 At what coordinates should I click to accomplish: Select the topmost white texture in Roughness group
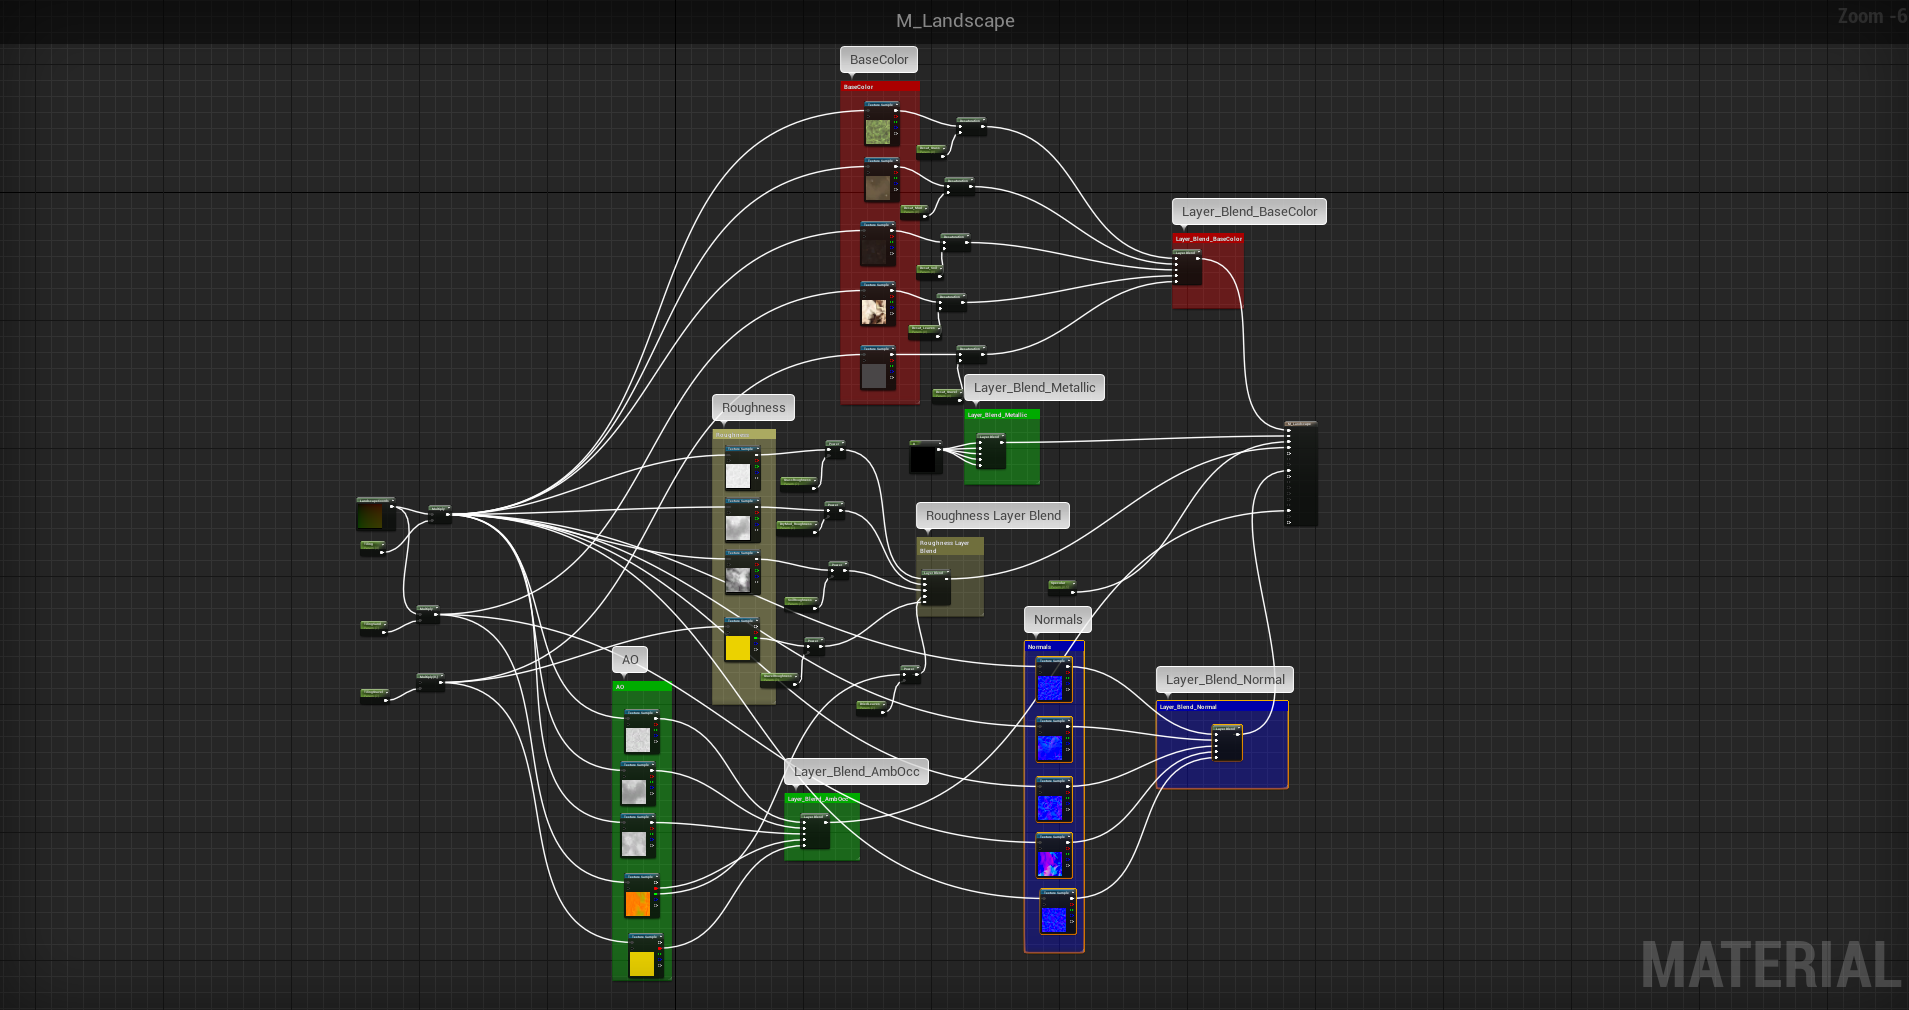click(738, 475)
